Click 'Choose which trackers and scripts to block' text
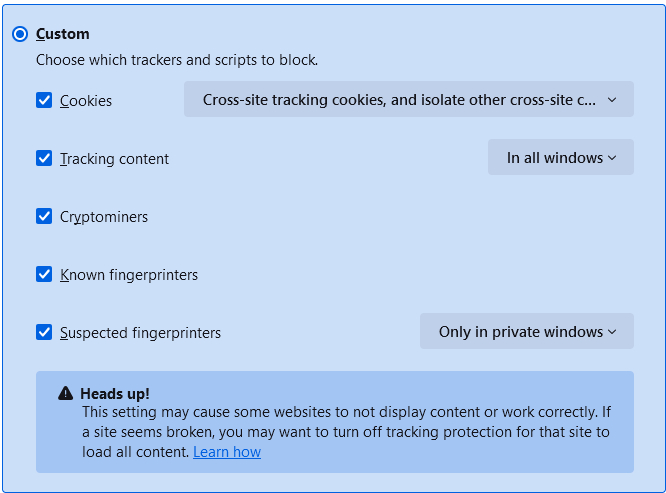 (177, 60)
